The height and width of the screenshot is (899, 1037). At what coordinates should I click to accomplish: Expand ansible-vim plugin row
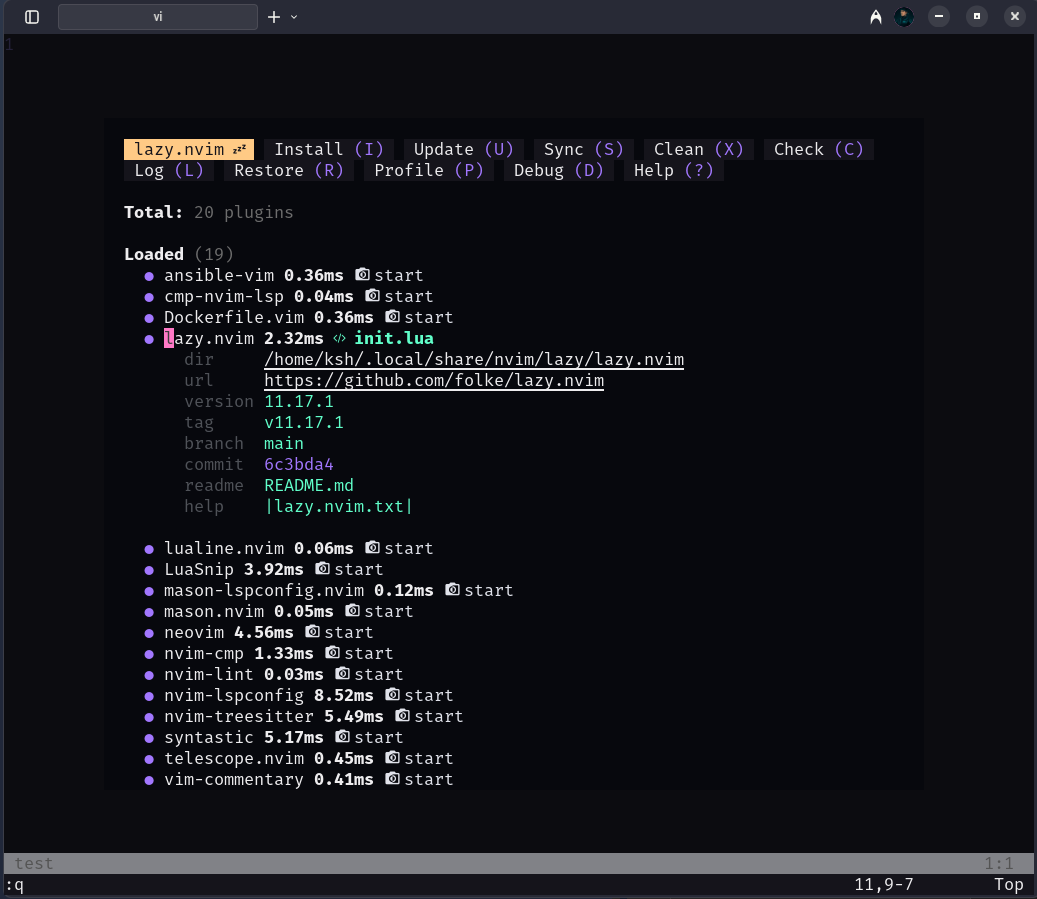click(219, 276)
